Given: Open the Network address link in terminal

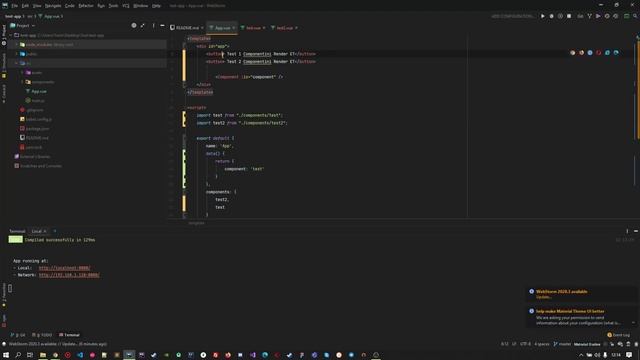Looking at the screenshot, I should 69,275.
